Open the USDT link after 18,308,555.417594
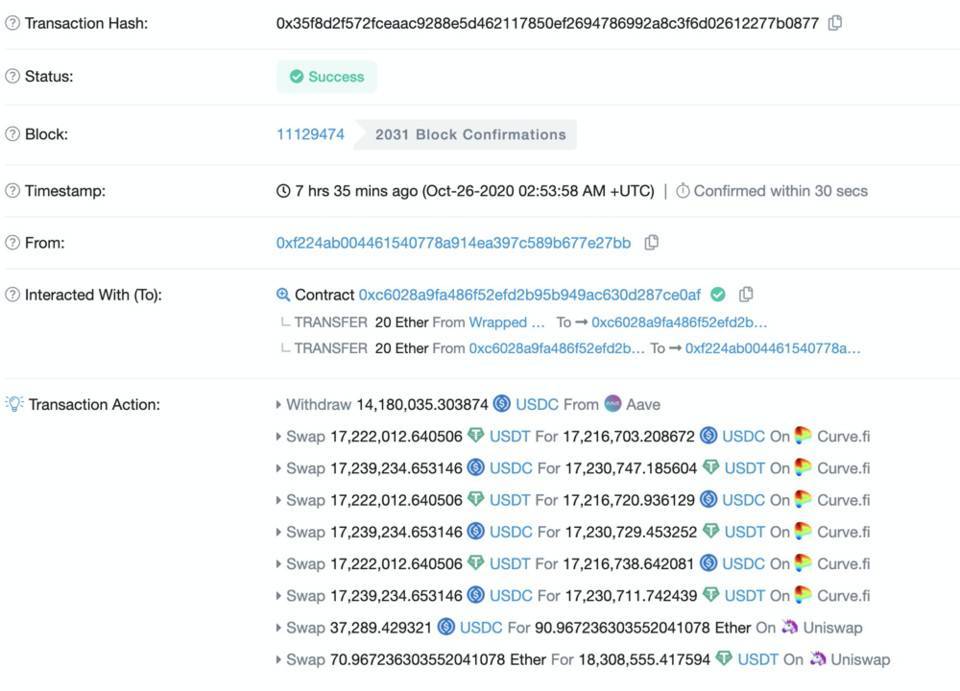The width and height of the screenshot is (960, 691). click(758, 659)
